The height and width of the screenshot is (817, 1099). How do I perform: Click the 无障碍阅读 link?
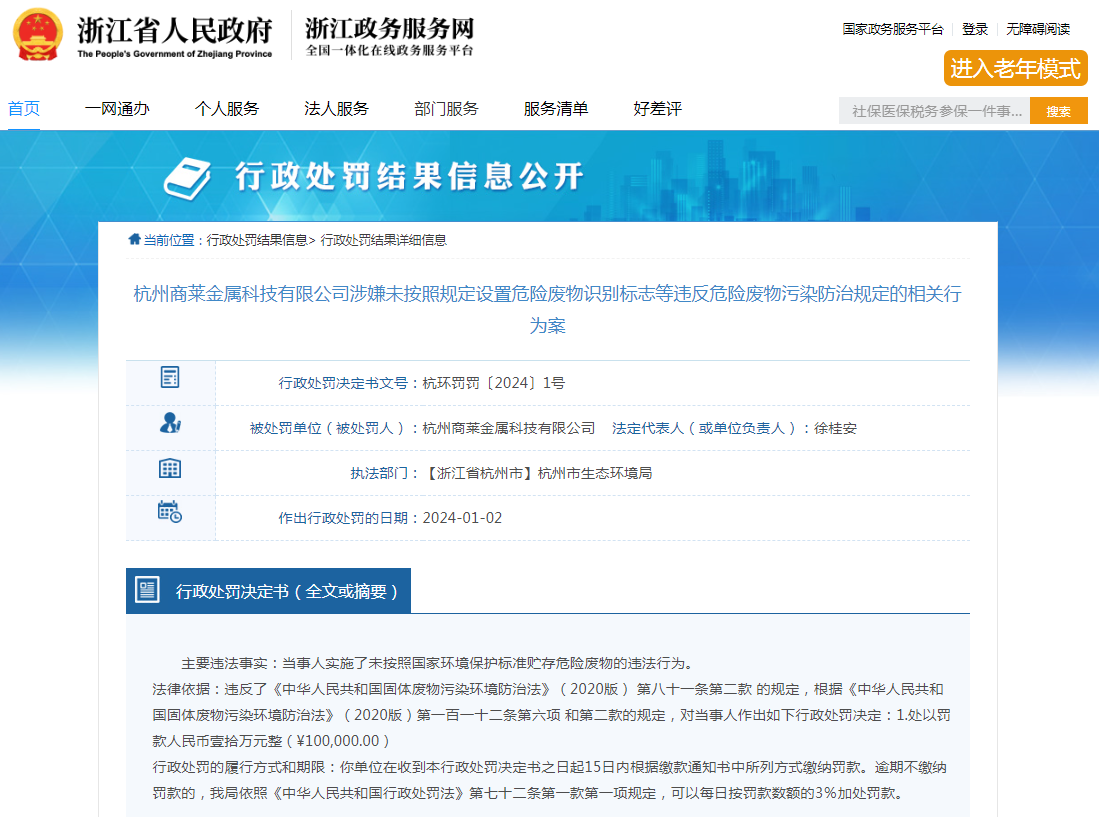click(1038, 29)
